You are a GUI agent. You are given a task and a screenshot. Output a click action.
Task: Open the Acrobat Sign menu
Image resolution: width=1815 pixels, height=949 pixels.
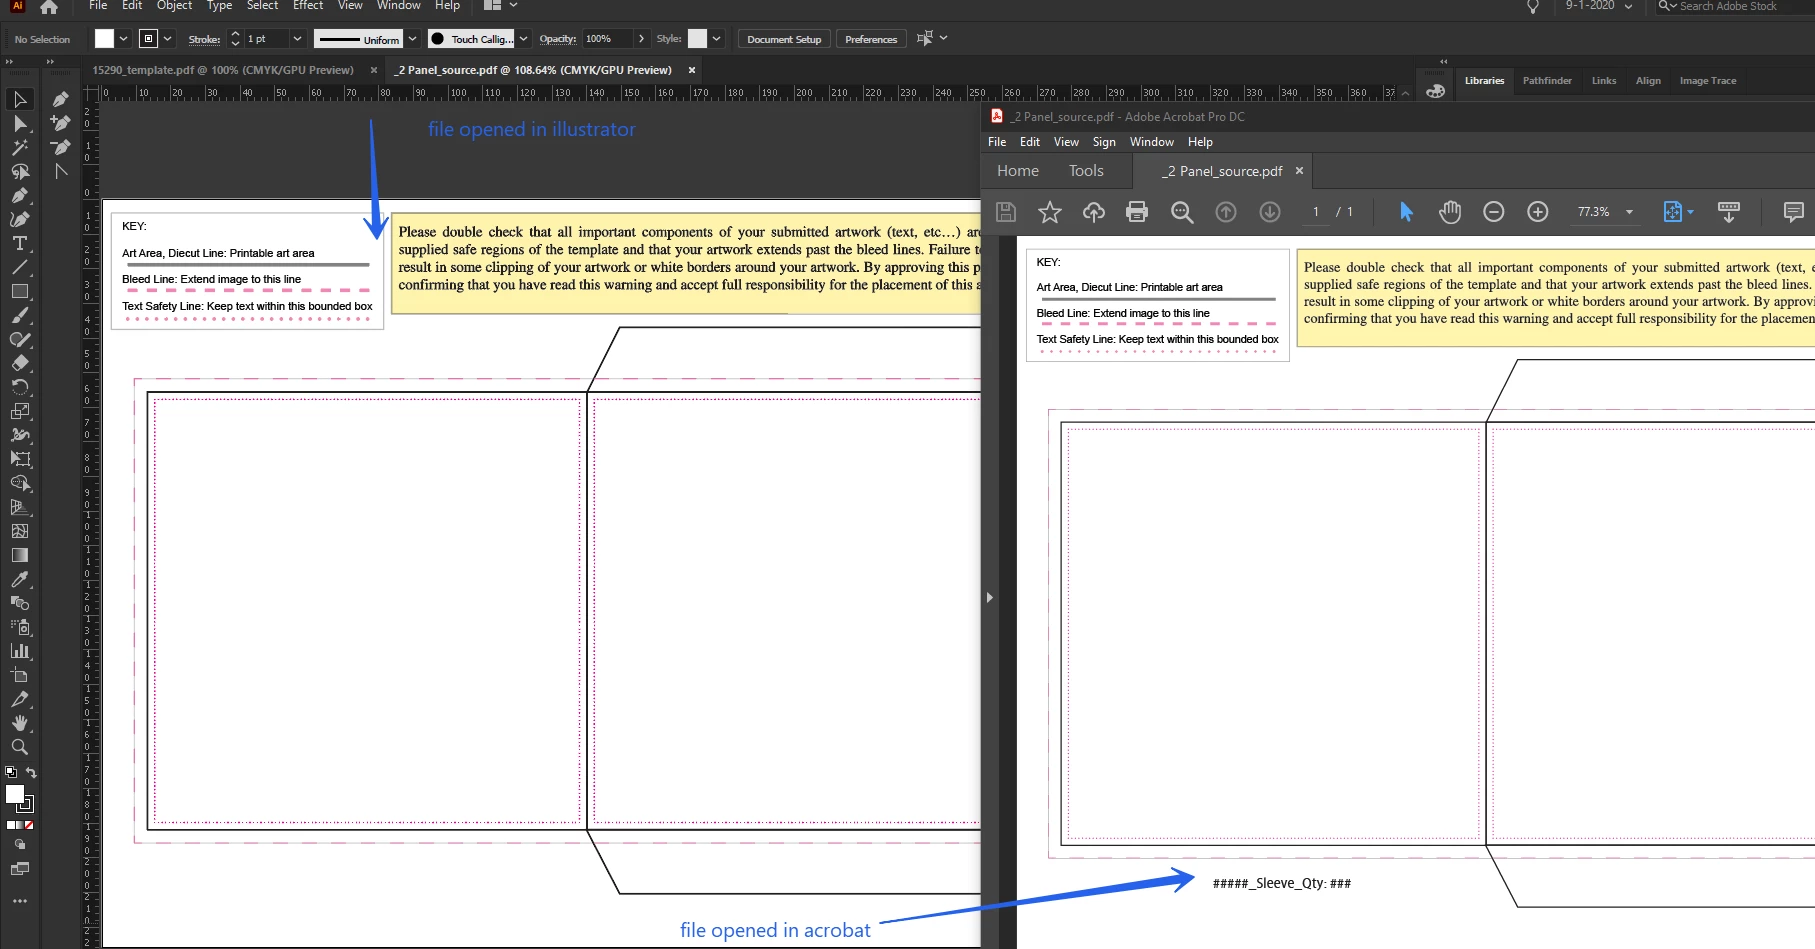pos(1104,142)
